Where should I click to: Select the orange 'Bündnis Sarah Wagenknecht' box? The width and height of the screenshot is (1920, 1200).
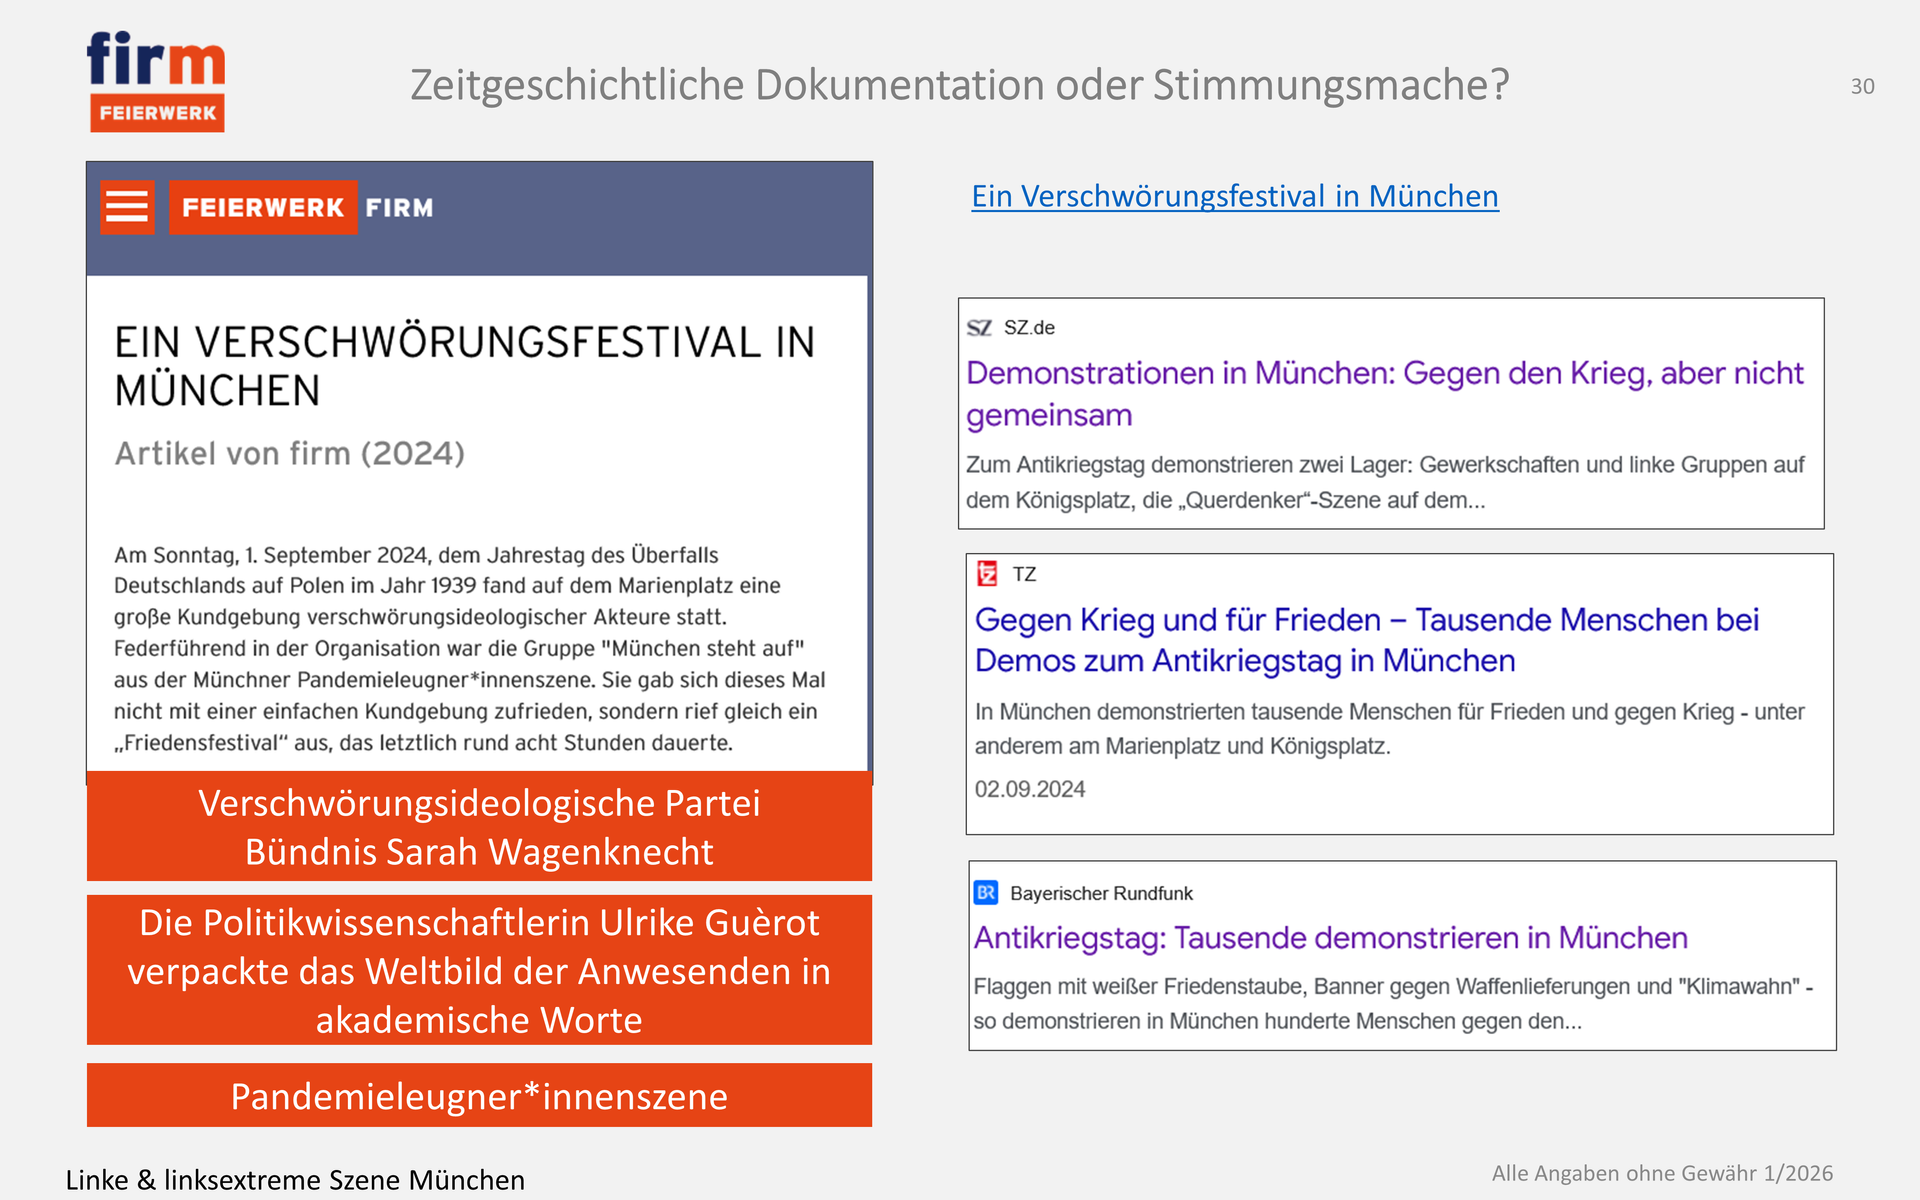(479, 827)
